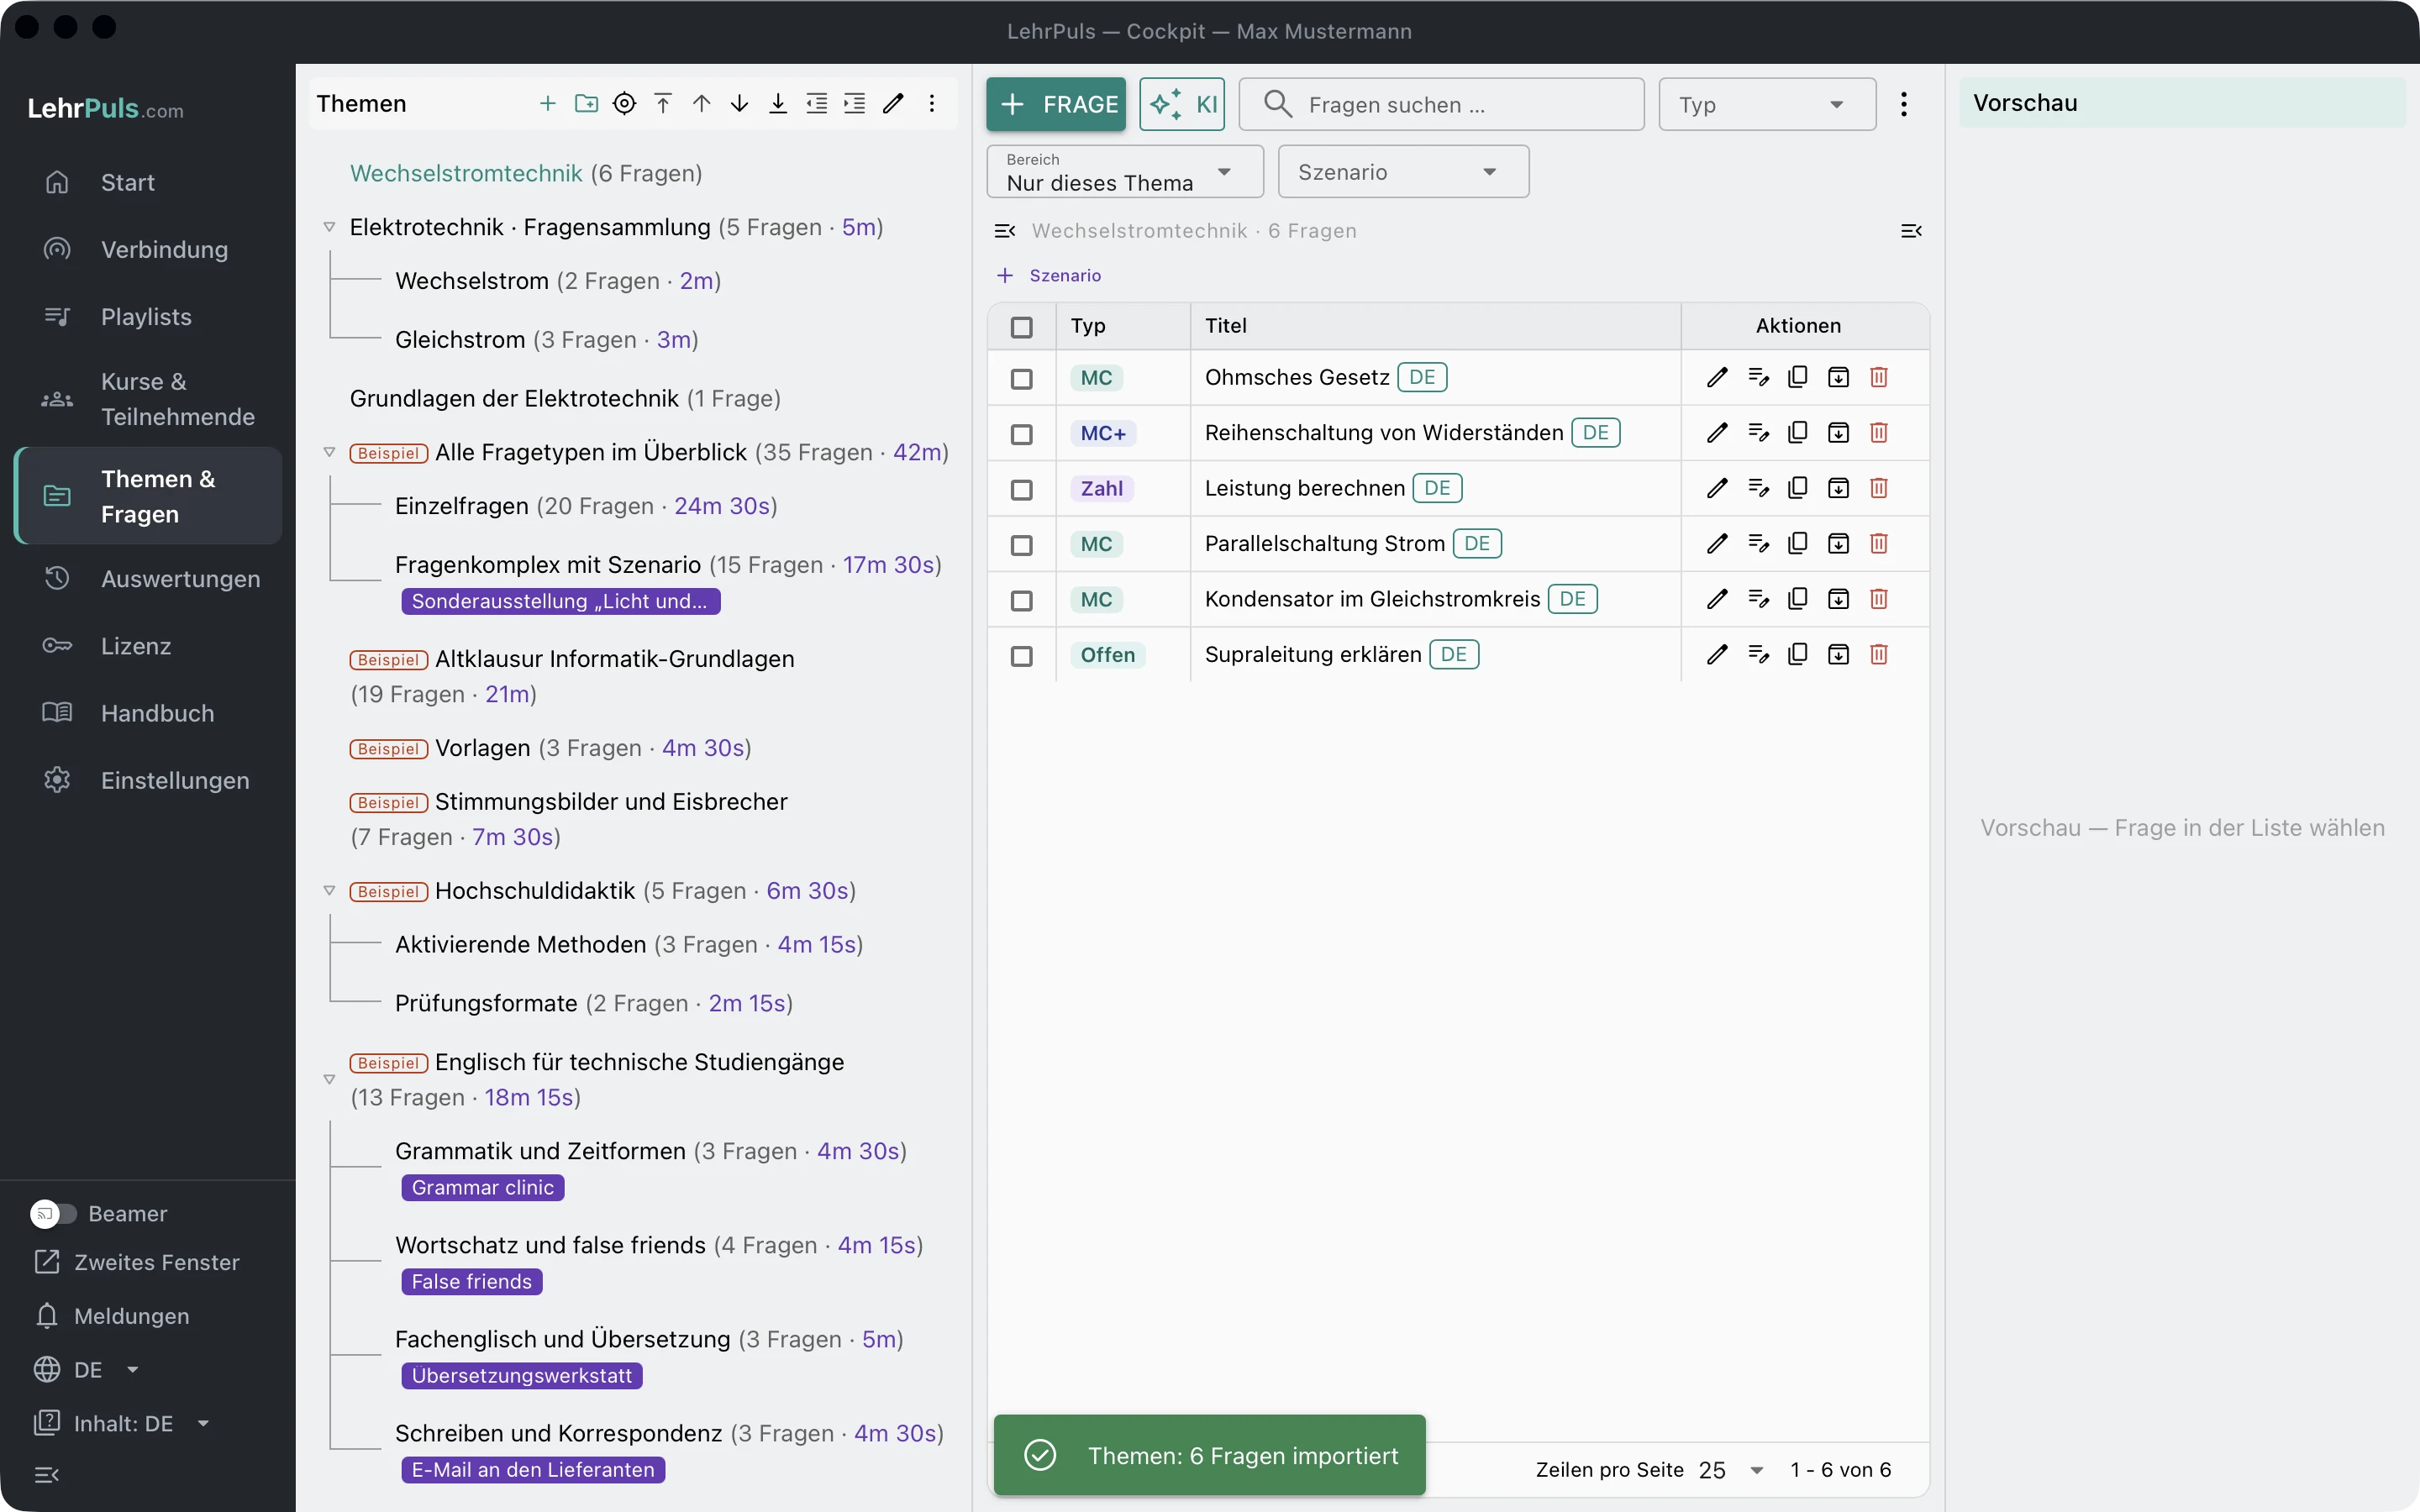Collapse the Elektrotechnik · Fragensammlung tree node
Screen dimensions: 2420x1512
(329, 227)
